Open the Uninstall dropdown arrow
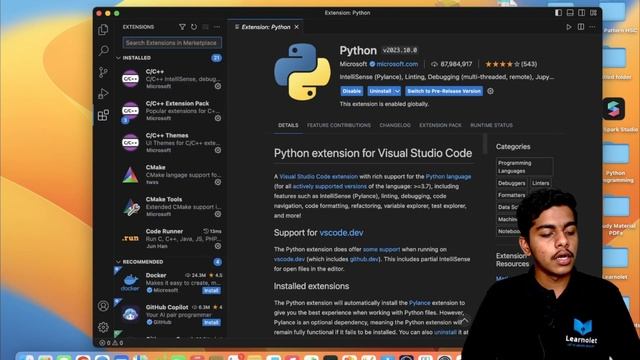 (x=397, y=91)
